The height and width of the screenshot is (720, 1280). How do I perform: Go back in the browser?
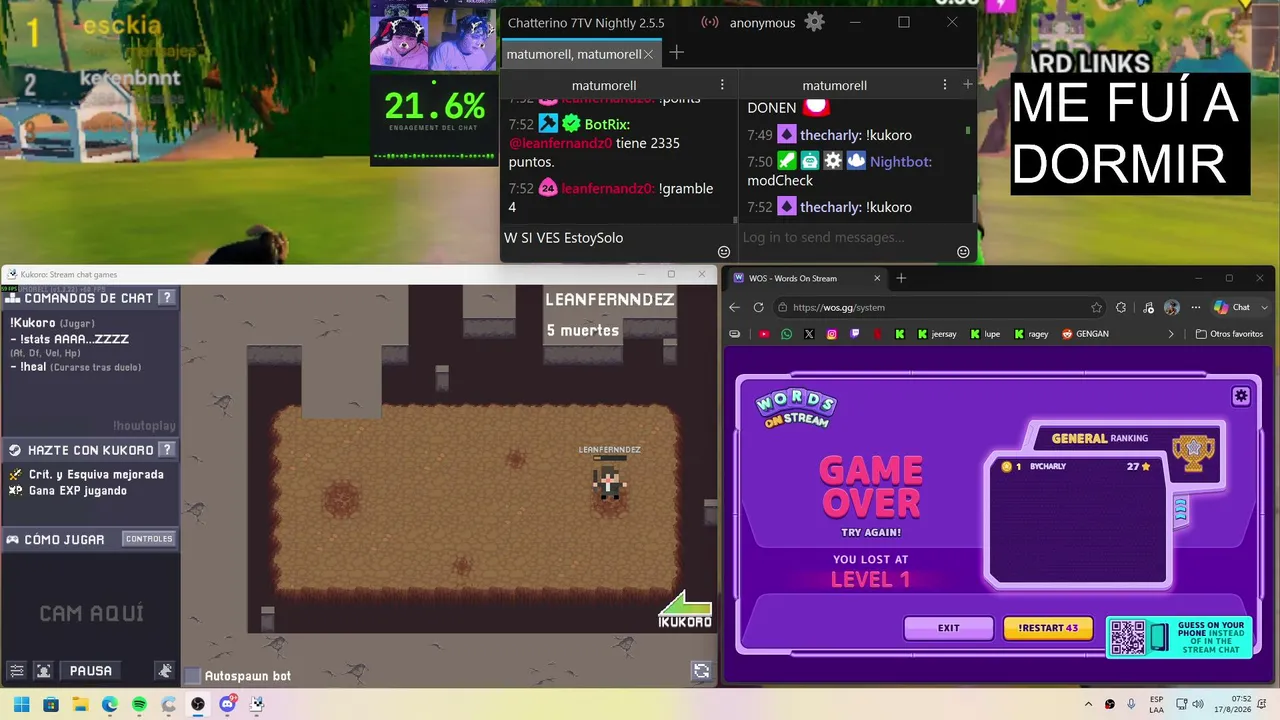735,307
